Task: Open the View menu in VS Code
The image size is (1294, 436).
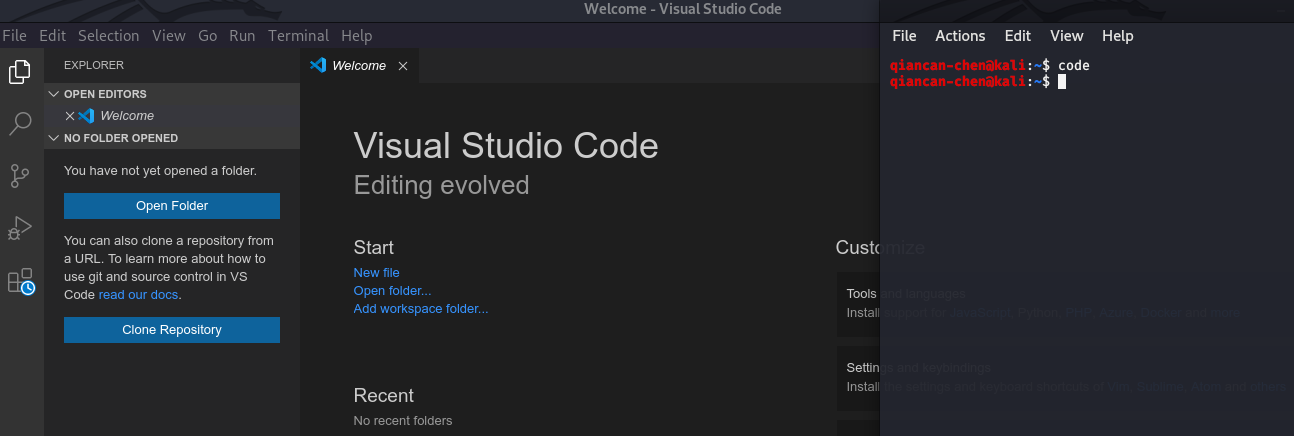Action: click(169, 36)
